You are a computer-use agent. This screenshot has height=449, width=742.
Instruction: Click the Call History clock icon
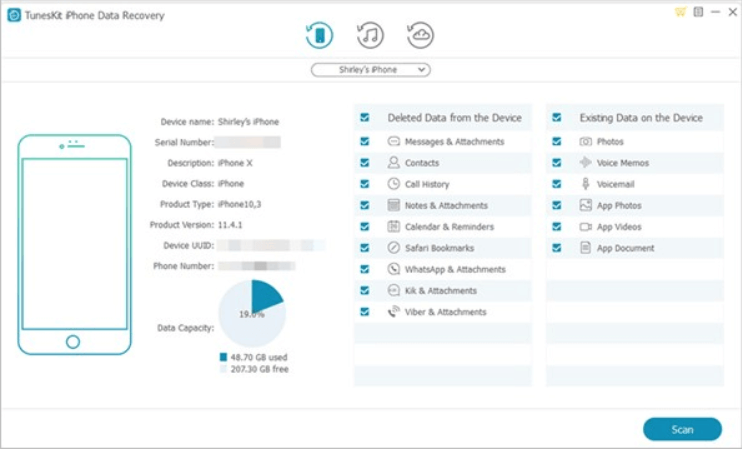pos(394,184)
